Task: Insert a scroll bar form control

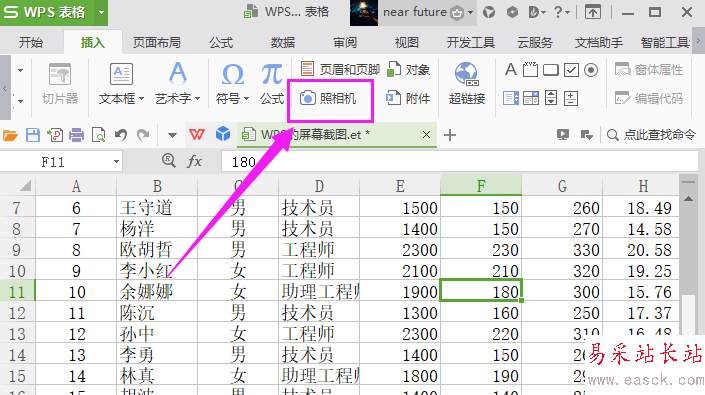Action: (x=551, y=98)
